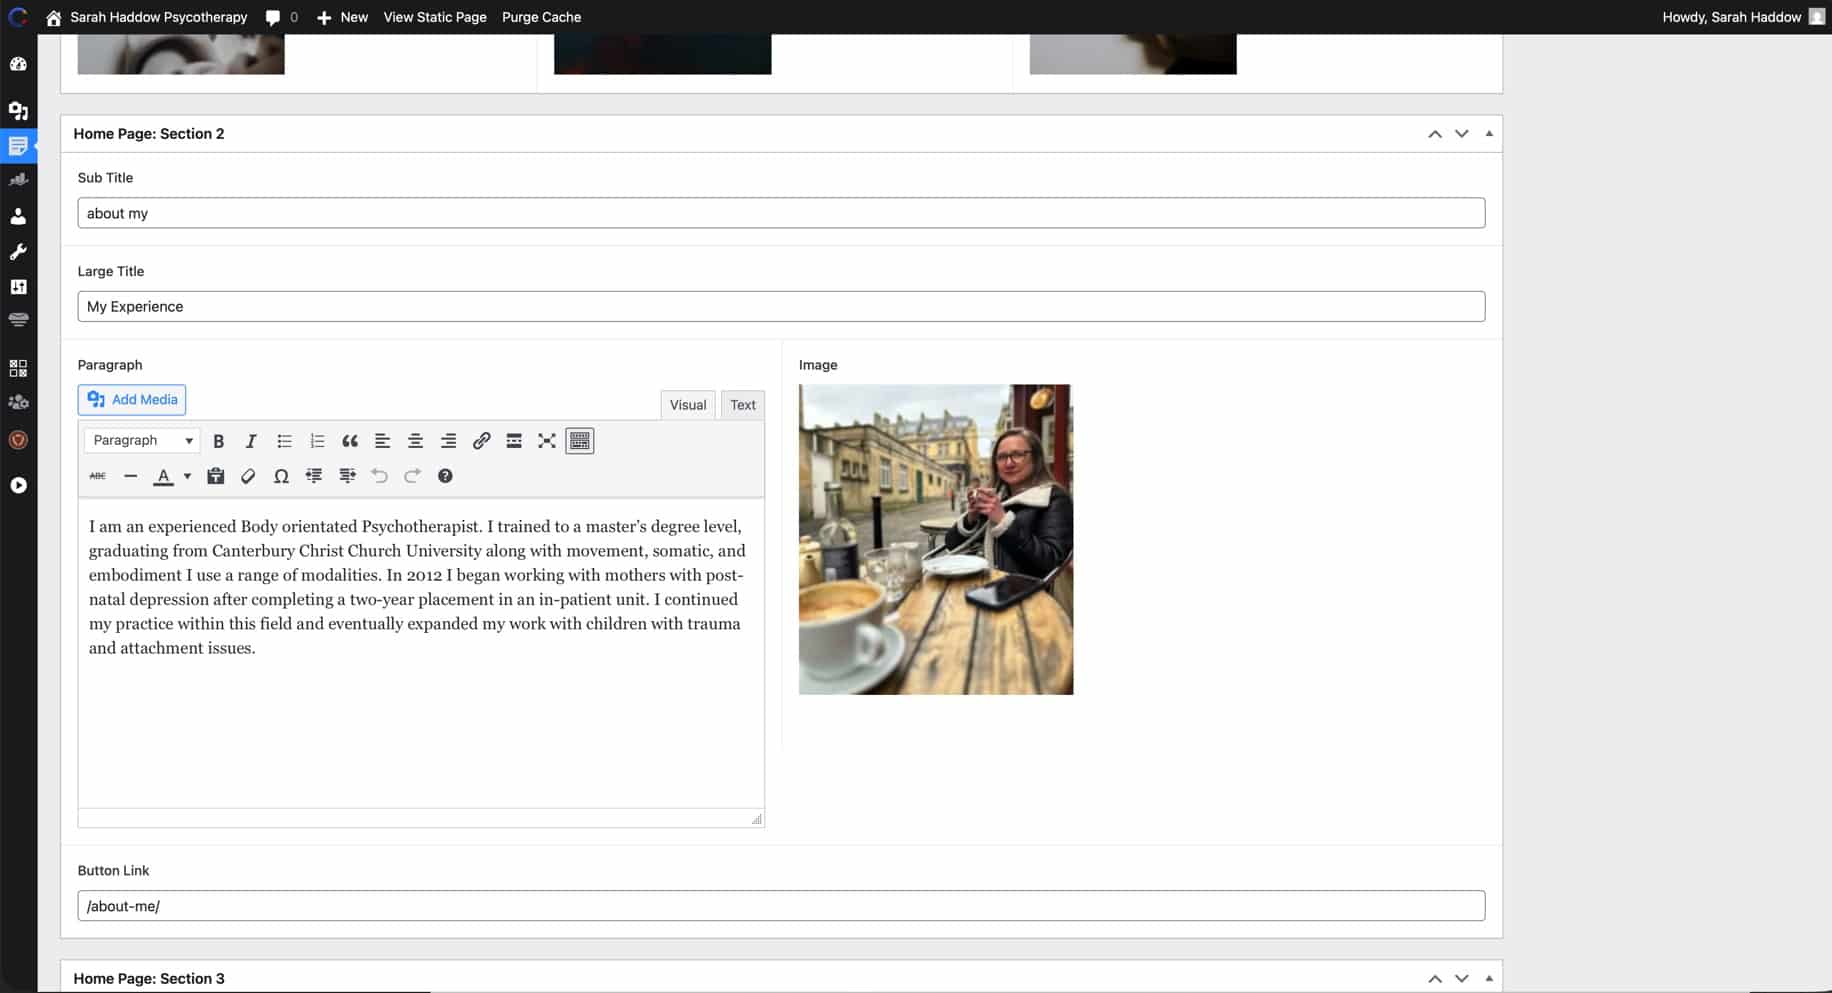Focus the Large Title input field
1832x993 pixels.
coord(781,307)
